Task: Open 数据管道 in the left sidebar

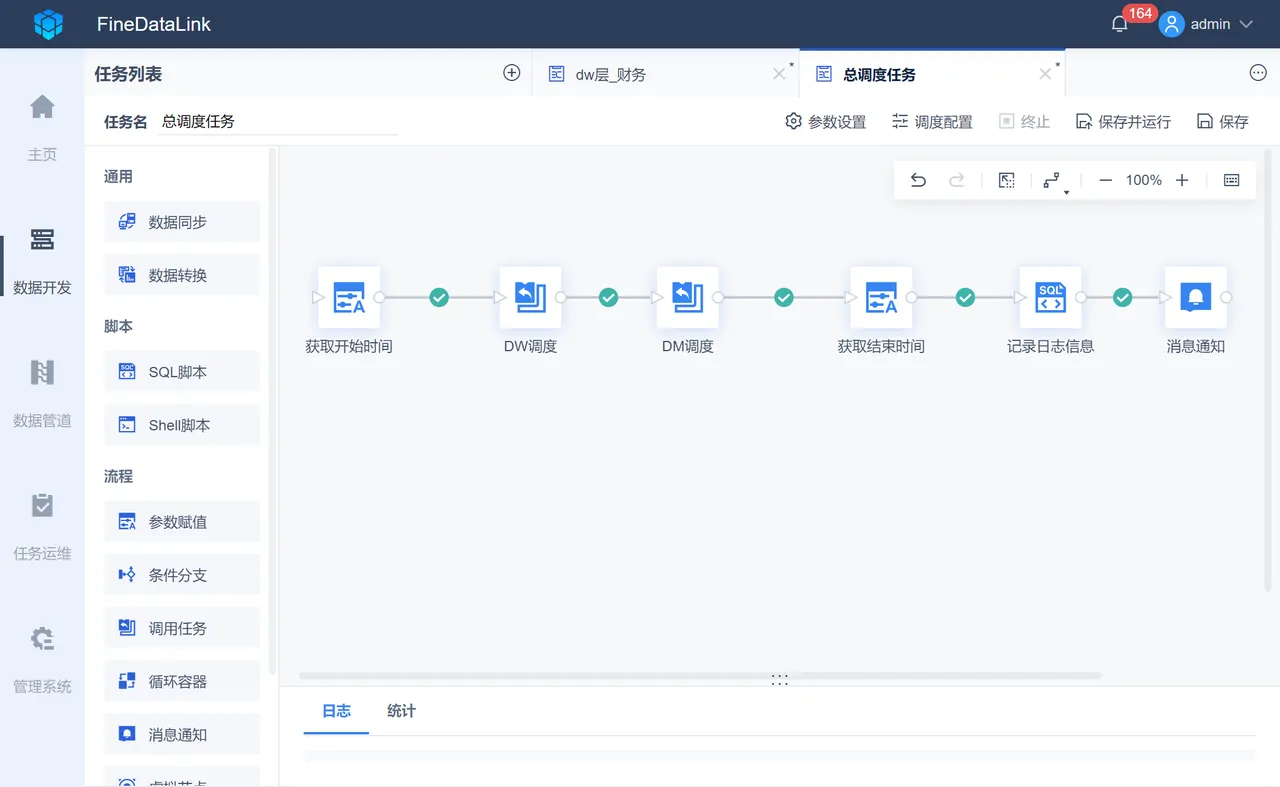Action: [x=42, y=393]
